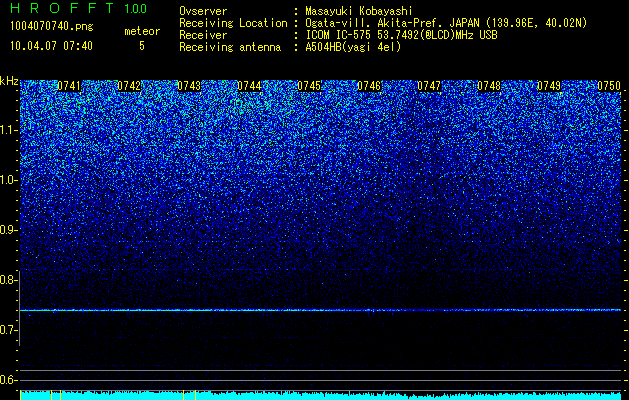The height and width of the screenshot is (400, 629).
Task: Click the meteor label text
Action: pos(142,31)
